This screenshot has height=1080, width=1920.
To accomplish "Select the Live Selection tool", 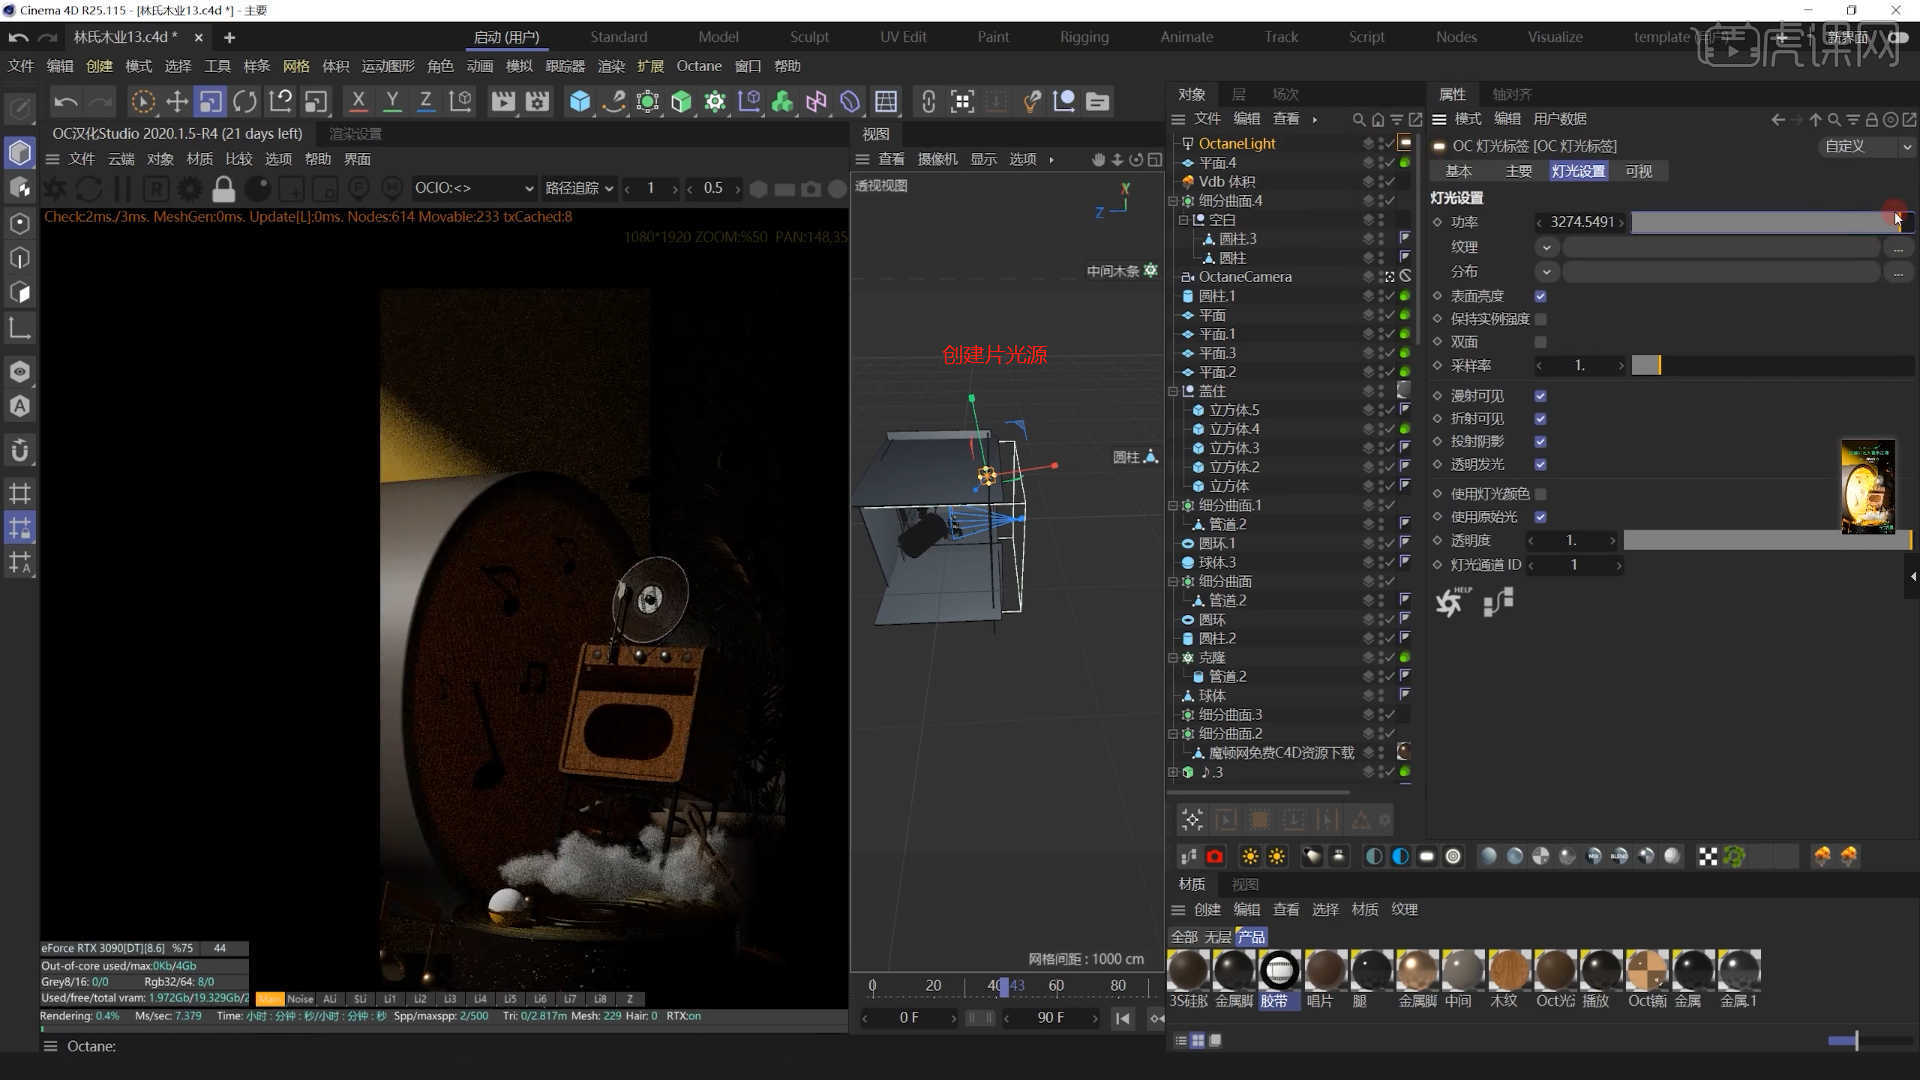I will 143,101.
